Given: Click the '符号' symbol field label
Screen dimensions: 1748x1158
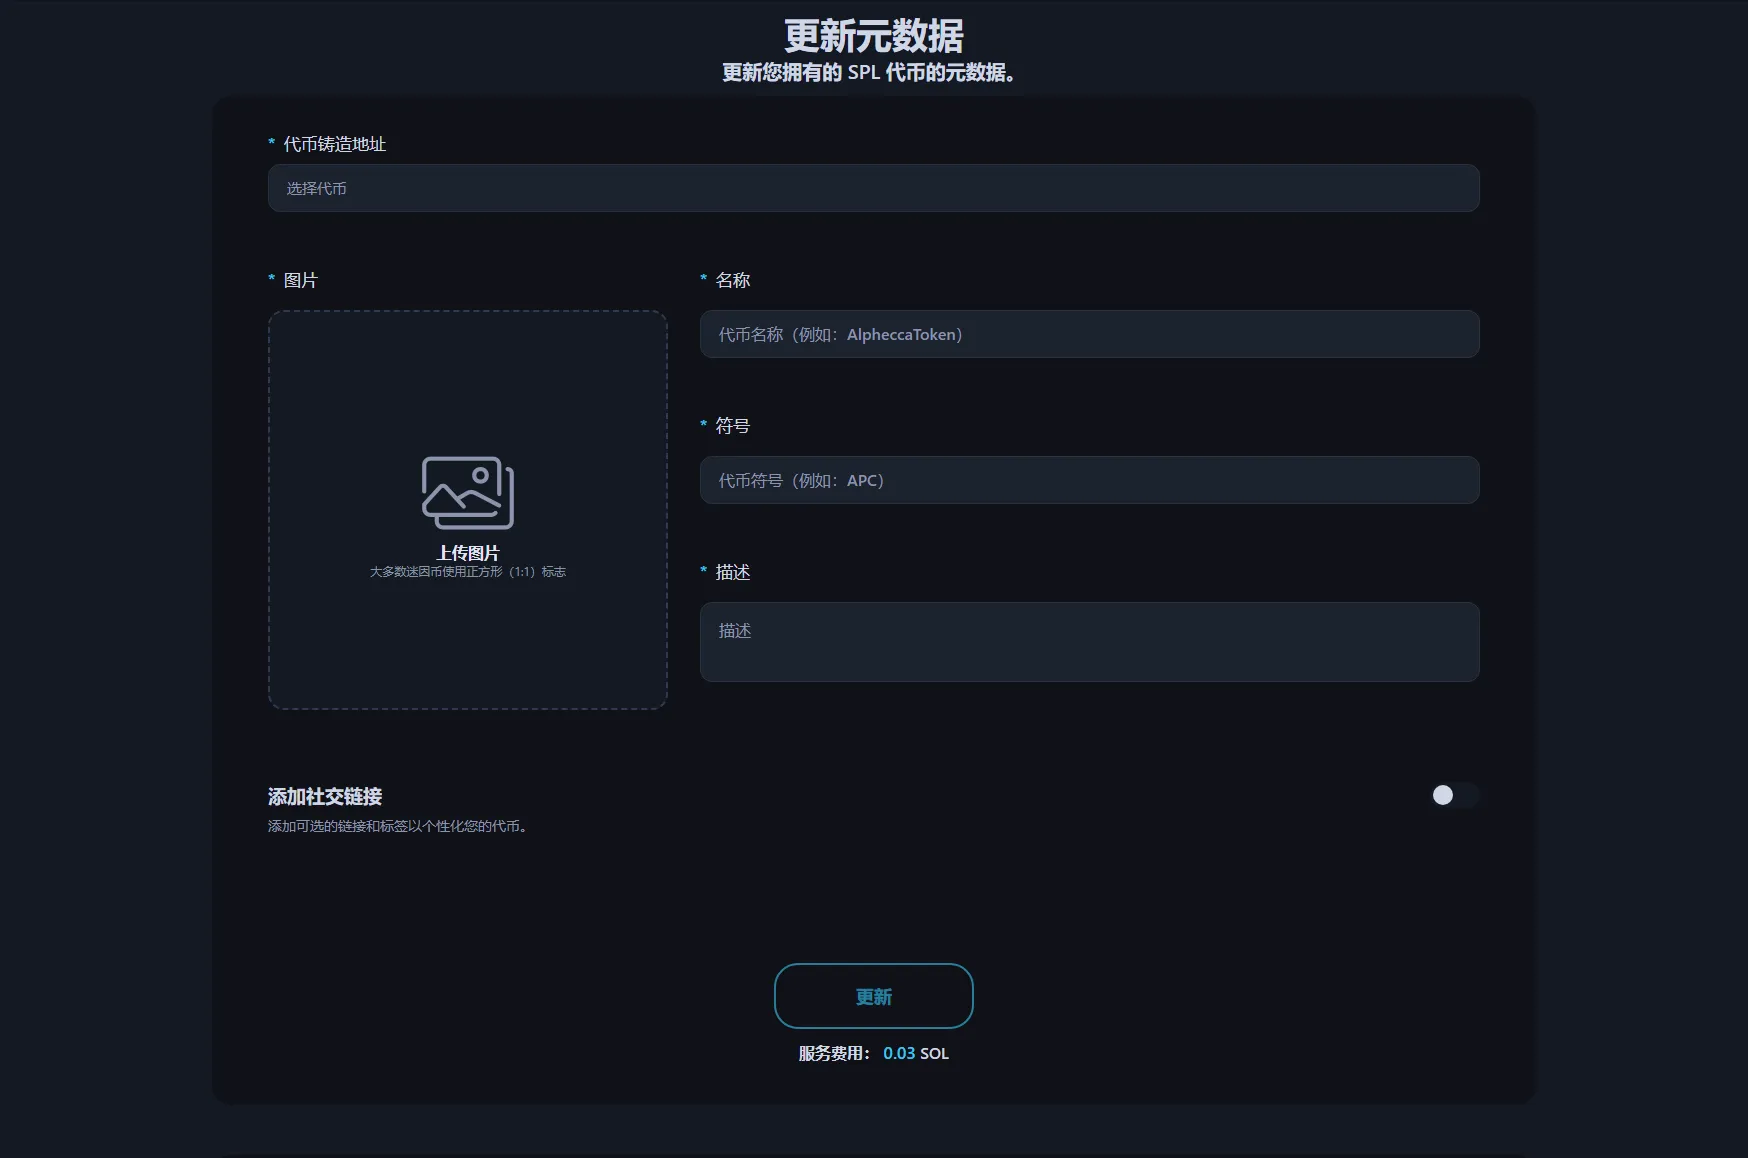Looking at the screenshot, I should coord(732,426).
